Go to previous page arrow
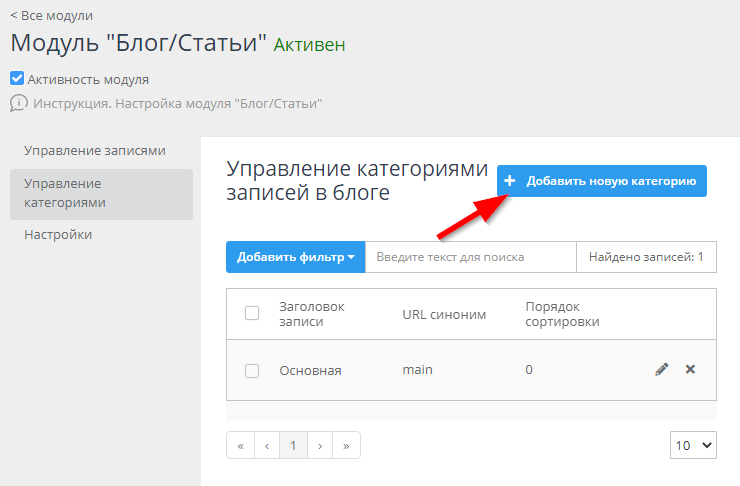Image resolution: width=740 pixels, height=486 pixels. coord(267,446)
